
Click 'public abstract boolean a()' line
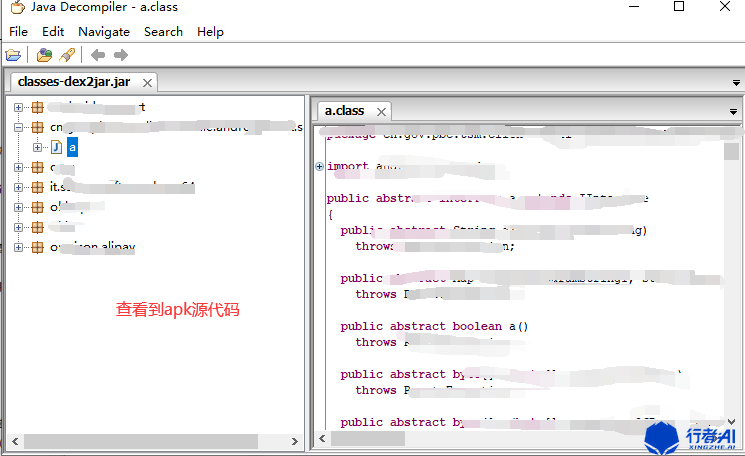point(434,326)
